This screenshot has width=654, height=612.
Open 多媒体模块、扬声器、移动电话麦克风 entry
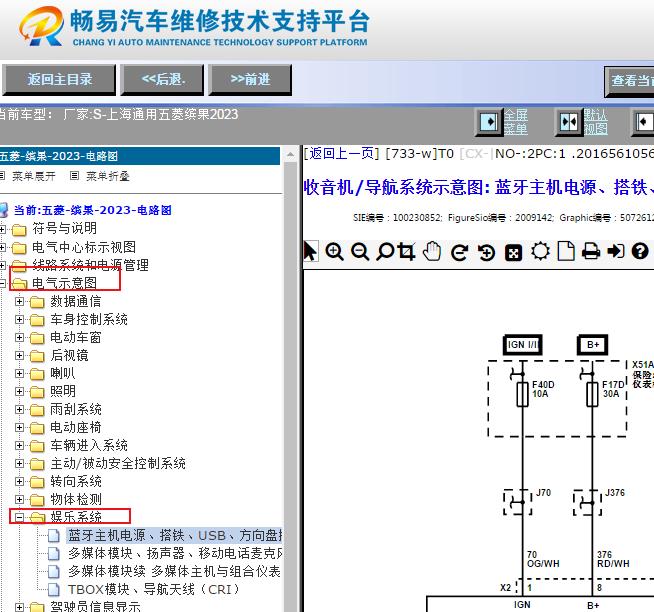[x=175, y=554]
